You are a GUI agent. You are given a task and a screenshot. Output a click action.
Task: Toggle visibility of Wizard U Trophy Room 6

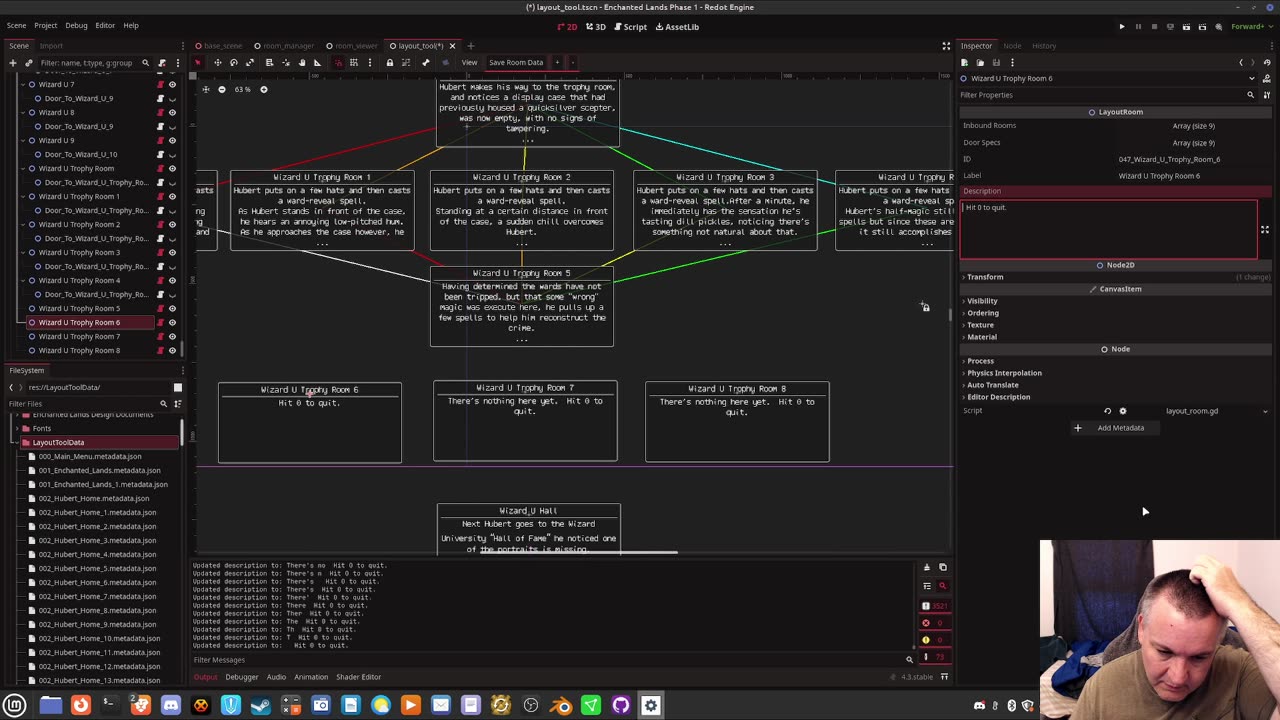pos(172,322)
